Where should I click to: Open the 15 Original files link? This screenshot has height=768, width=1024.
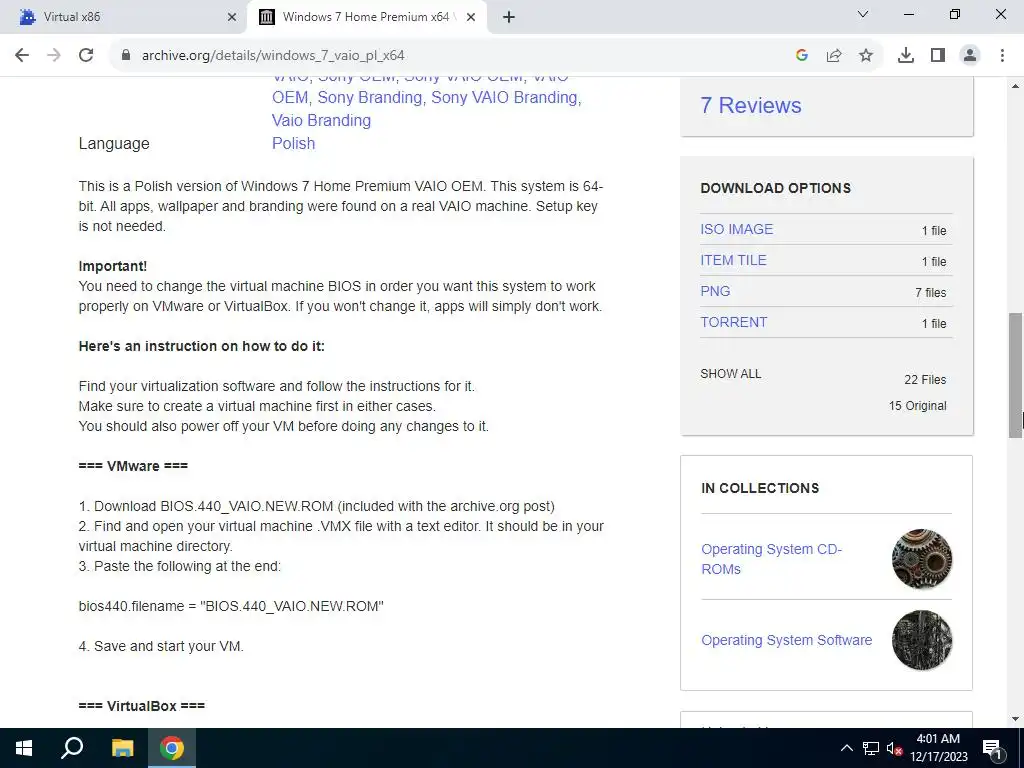[x=917, y=406]
